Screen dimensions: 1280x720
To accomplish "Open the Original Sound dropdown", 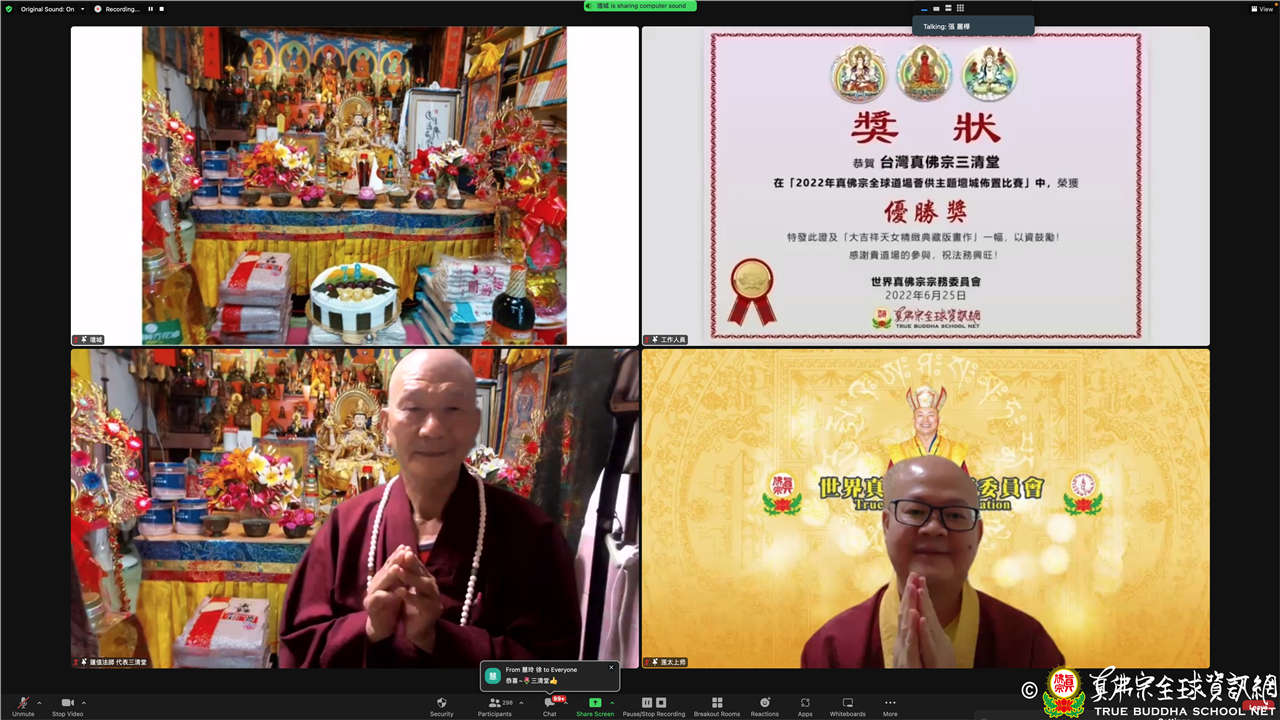I will (82, 9).
